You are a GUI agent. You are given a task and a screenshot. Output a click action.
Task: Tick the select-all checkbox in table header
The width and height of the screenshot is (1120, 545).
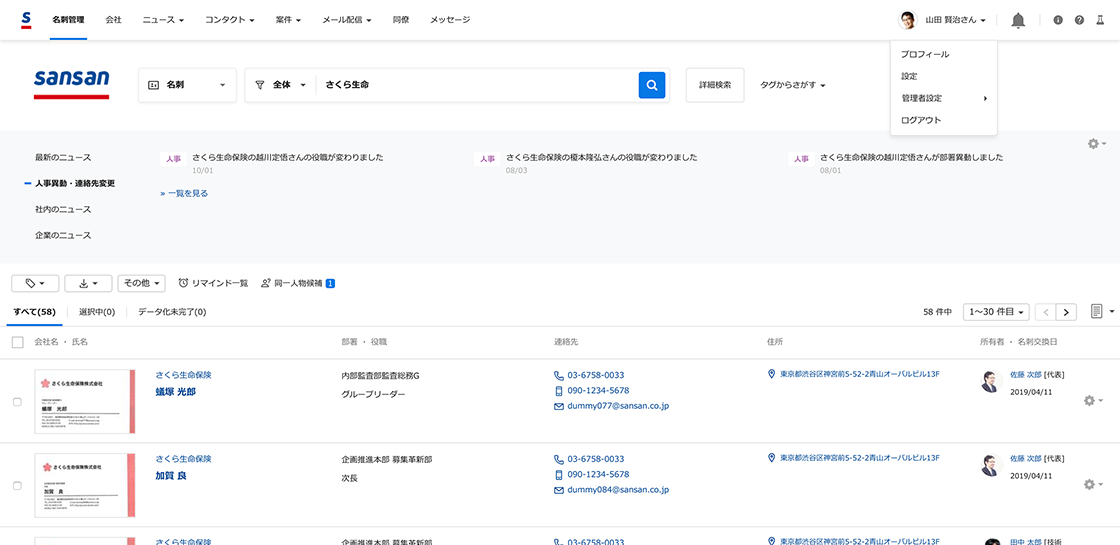pos(18,343)
